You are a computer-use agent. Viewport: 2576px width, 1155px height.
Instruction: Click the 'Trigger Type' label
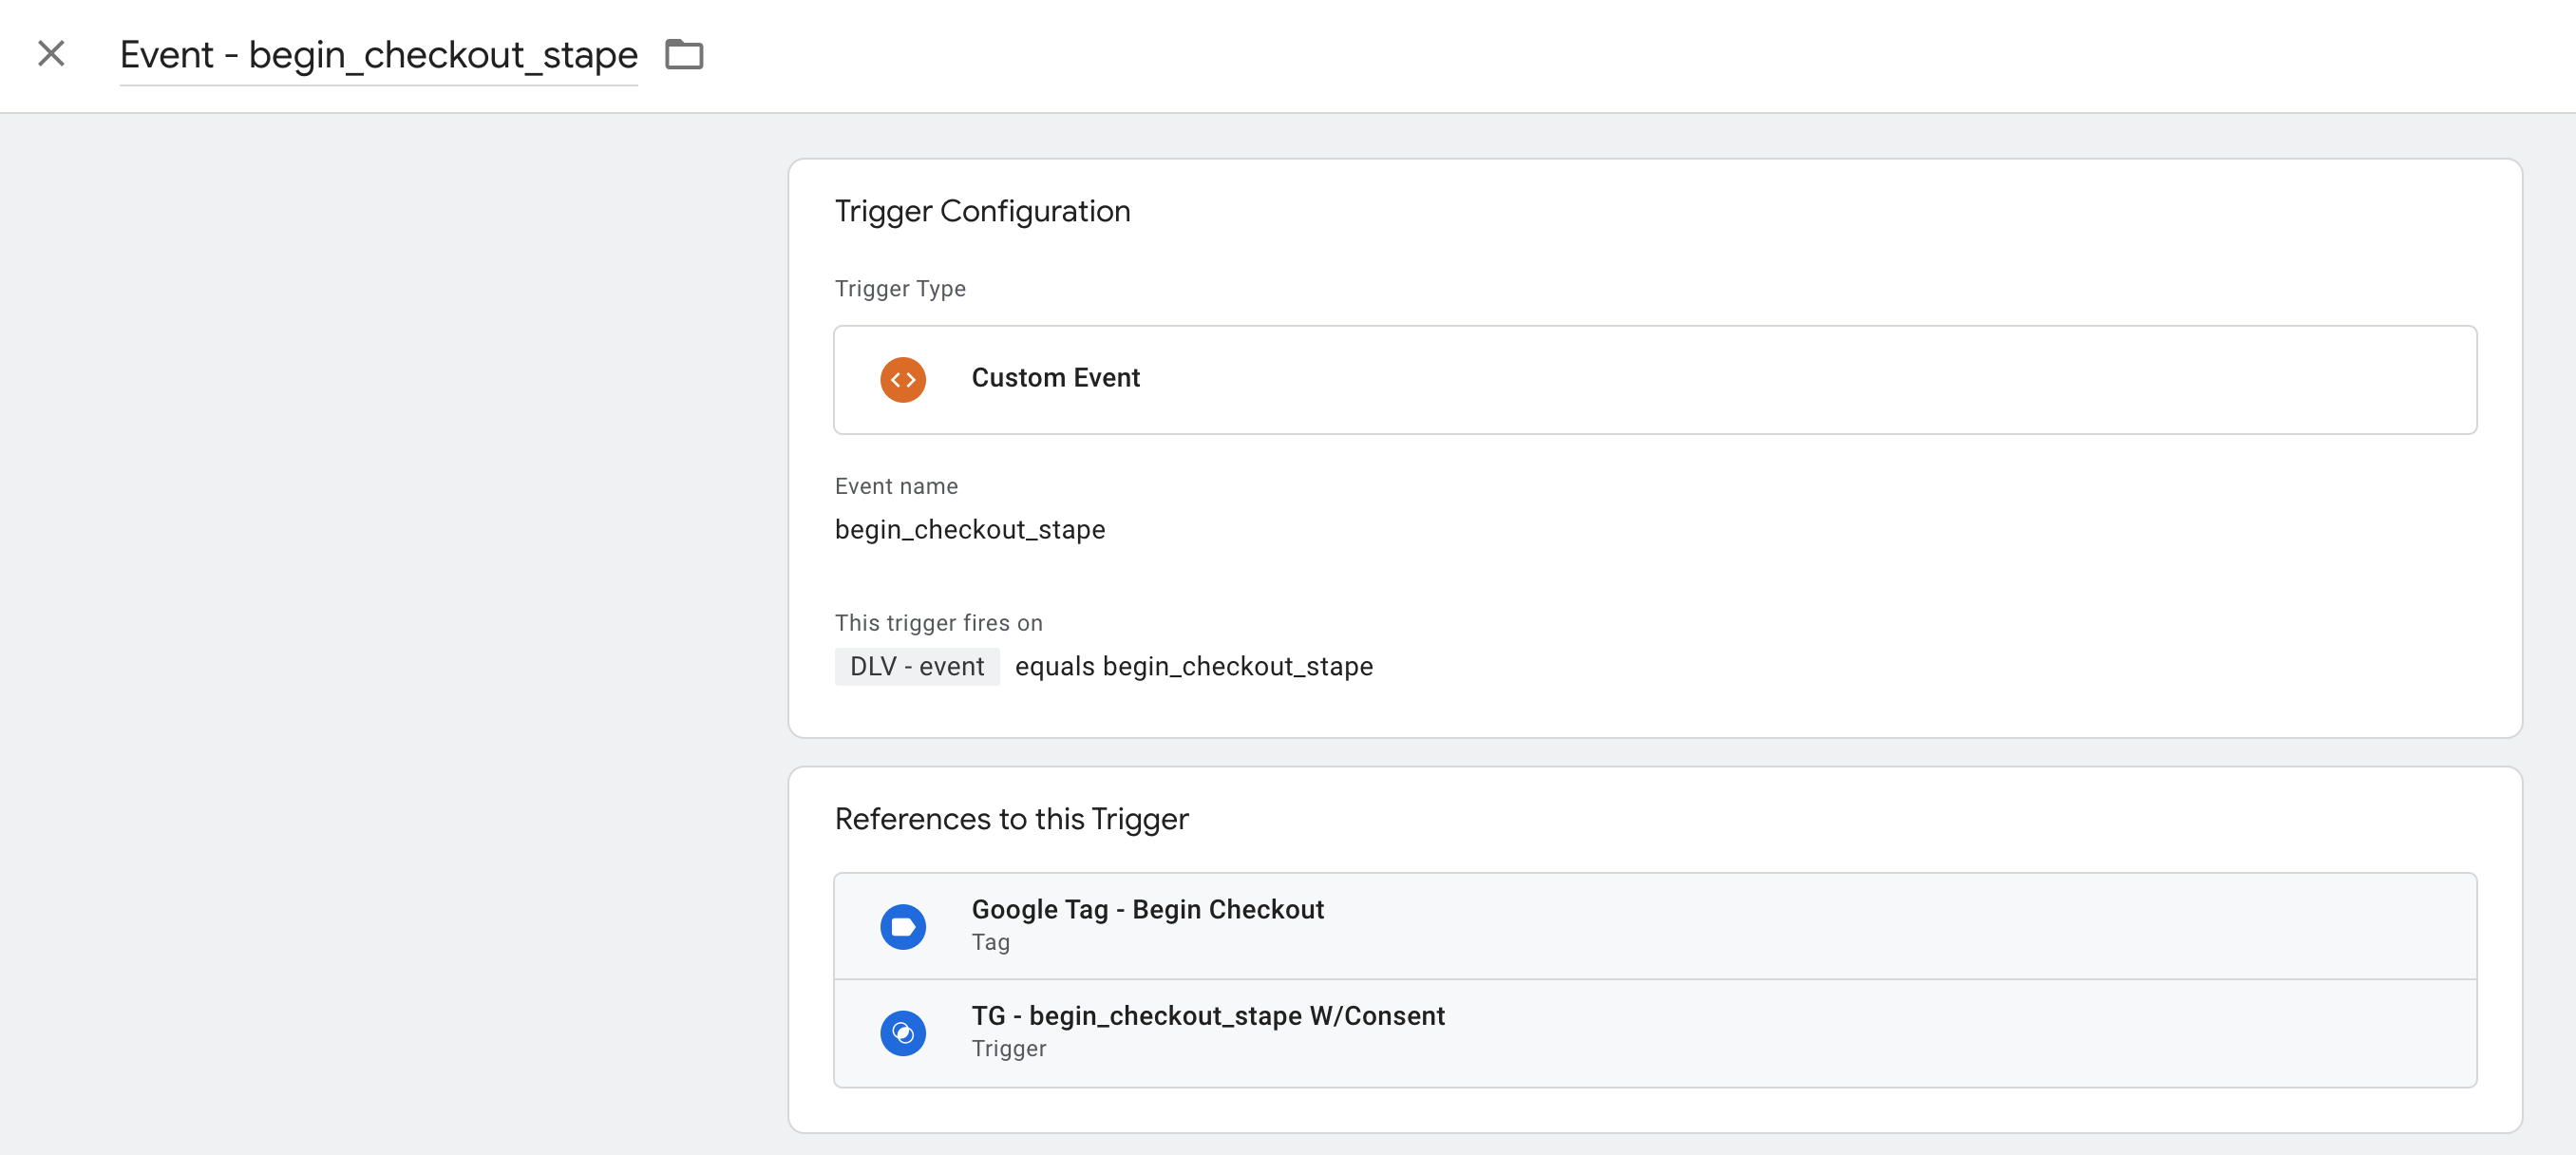pyautogui.click(x=900, y=289)
